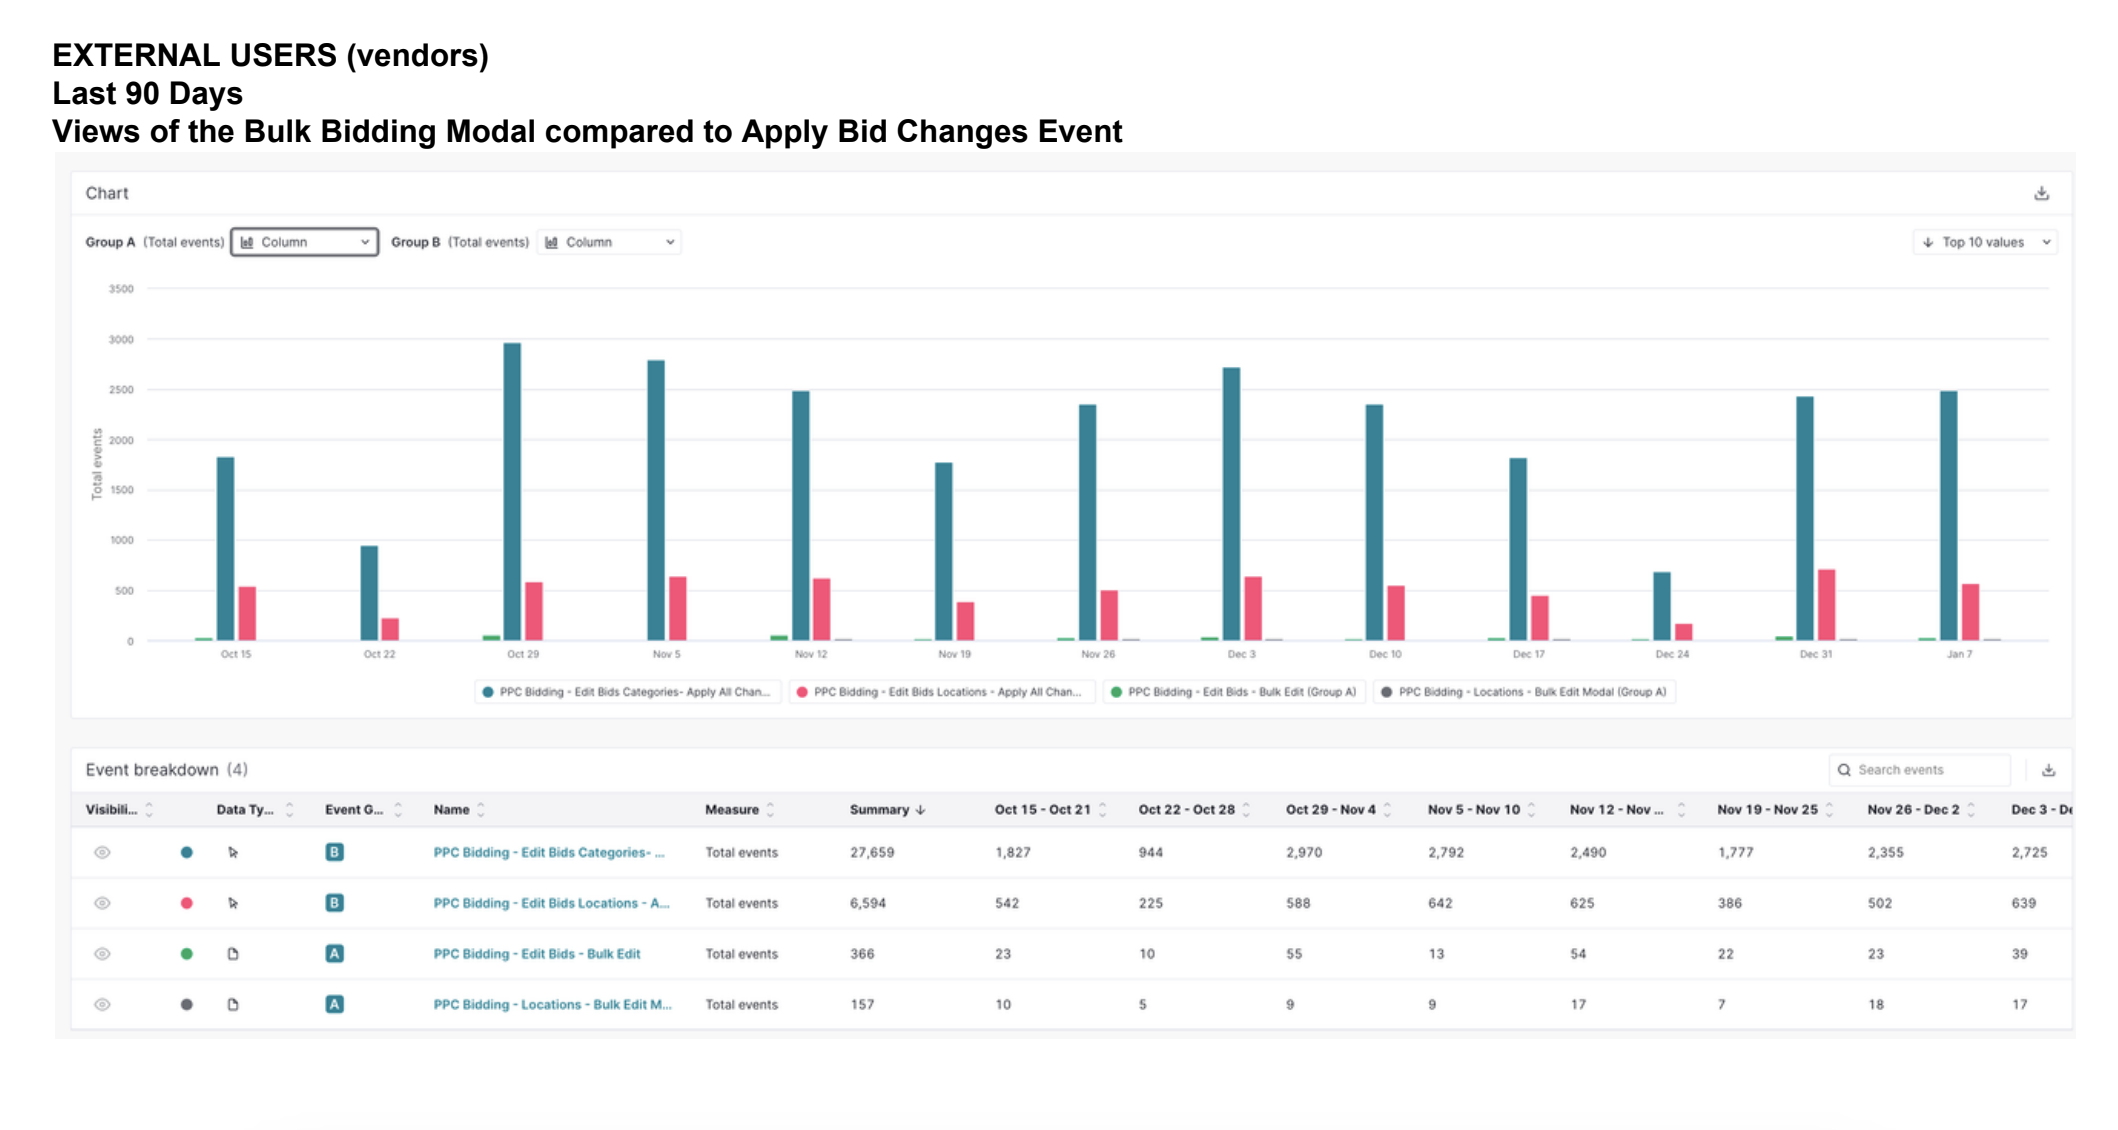Sort by Oct 15 - Oct 21 column header
Viewport: 2118px width, 1130px height.
[x=1042, y=810]
